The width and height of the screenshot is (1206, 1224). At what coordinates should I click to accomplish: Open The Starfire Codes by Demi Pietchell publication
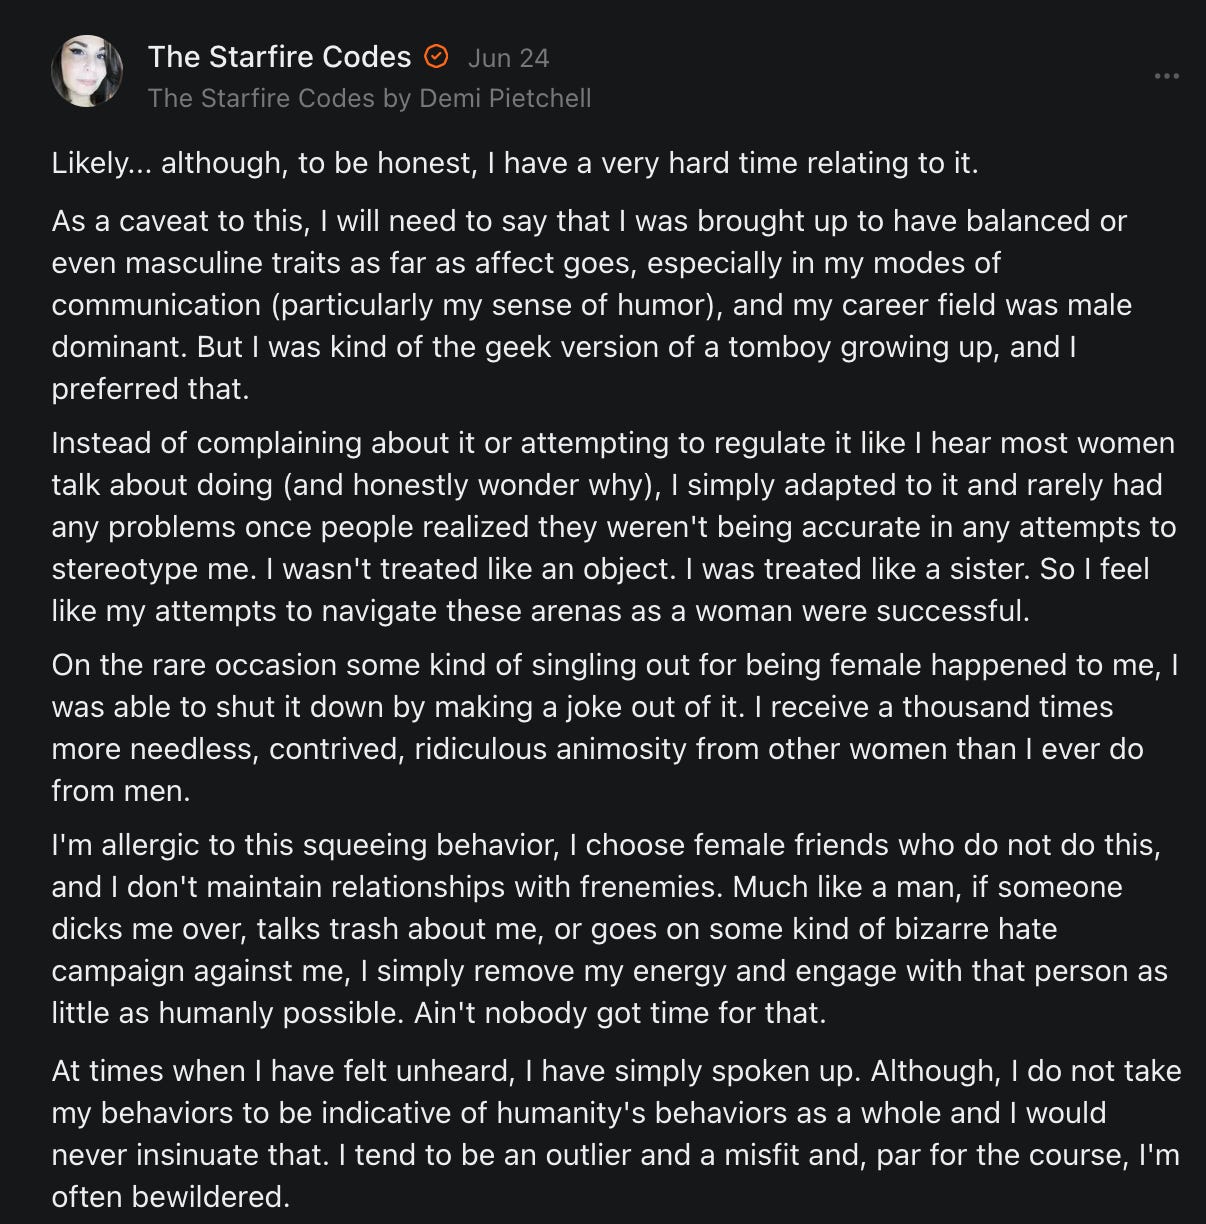click(x=369, y=98)
